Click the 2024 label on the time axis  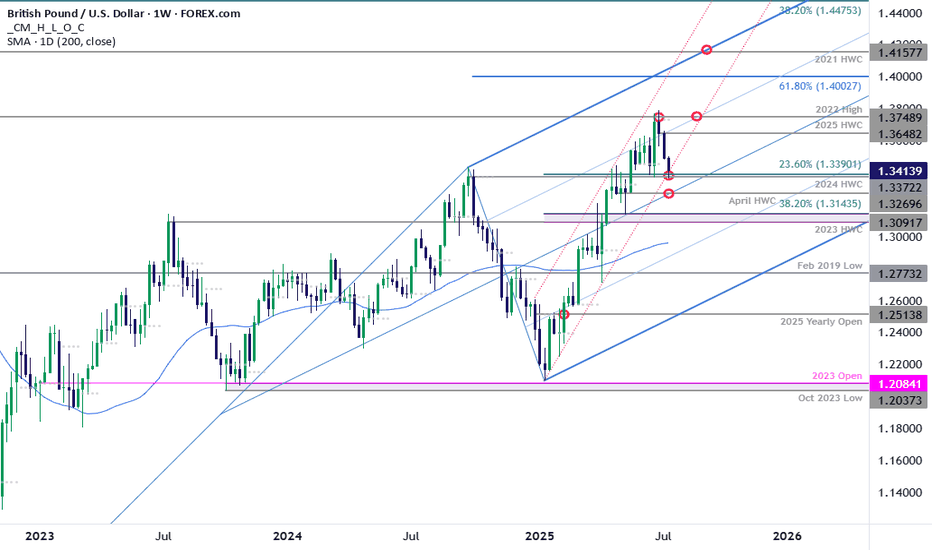click(x=289, y=536)
